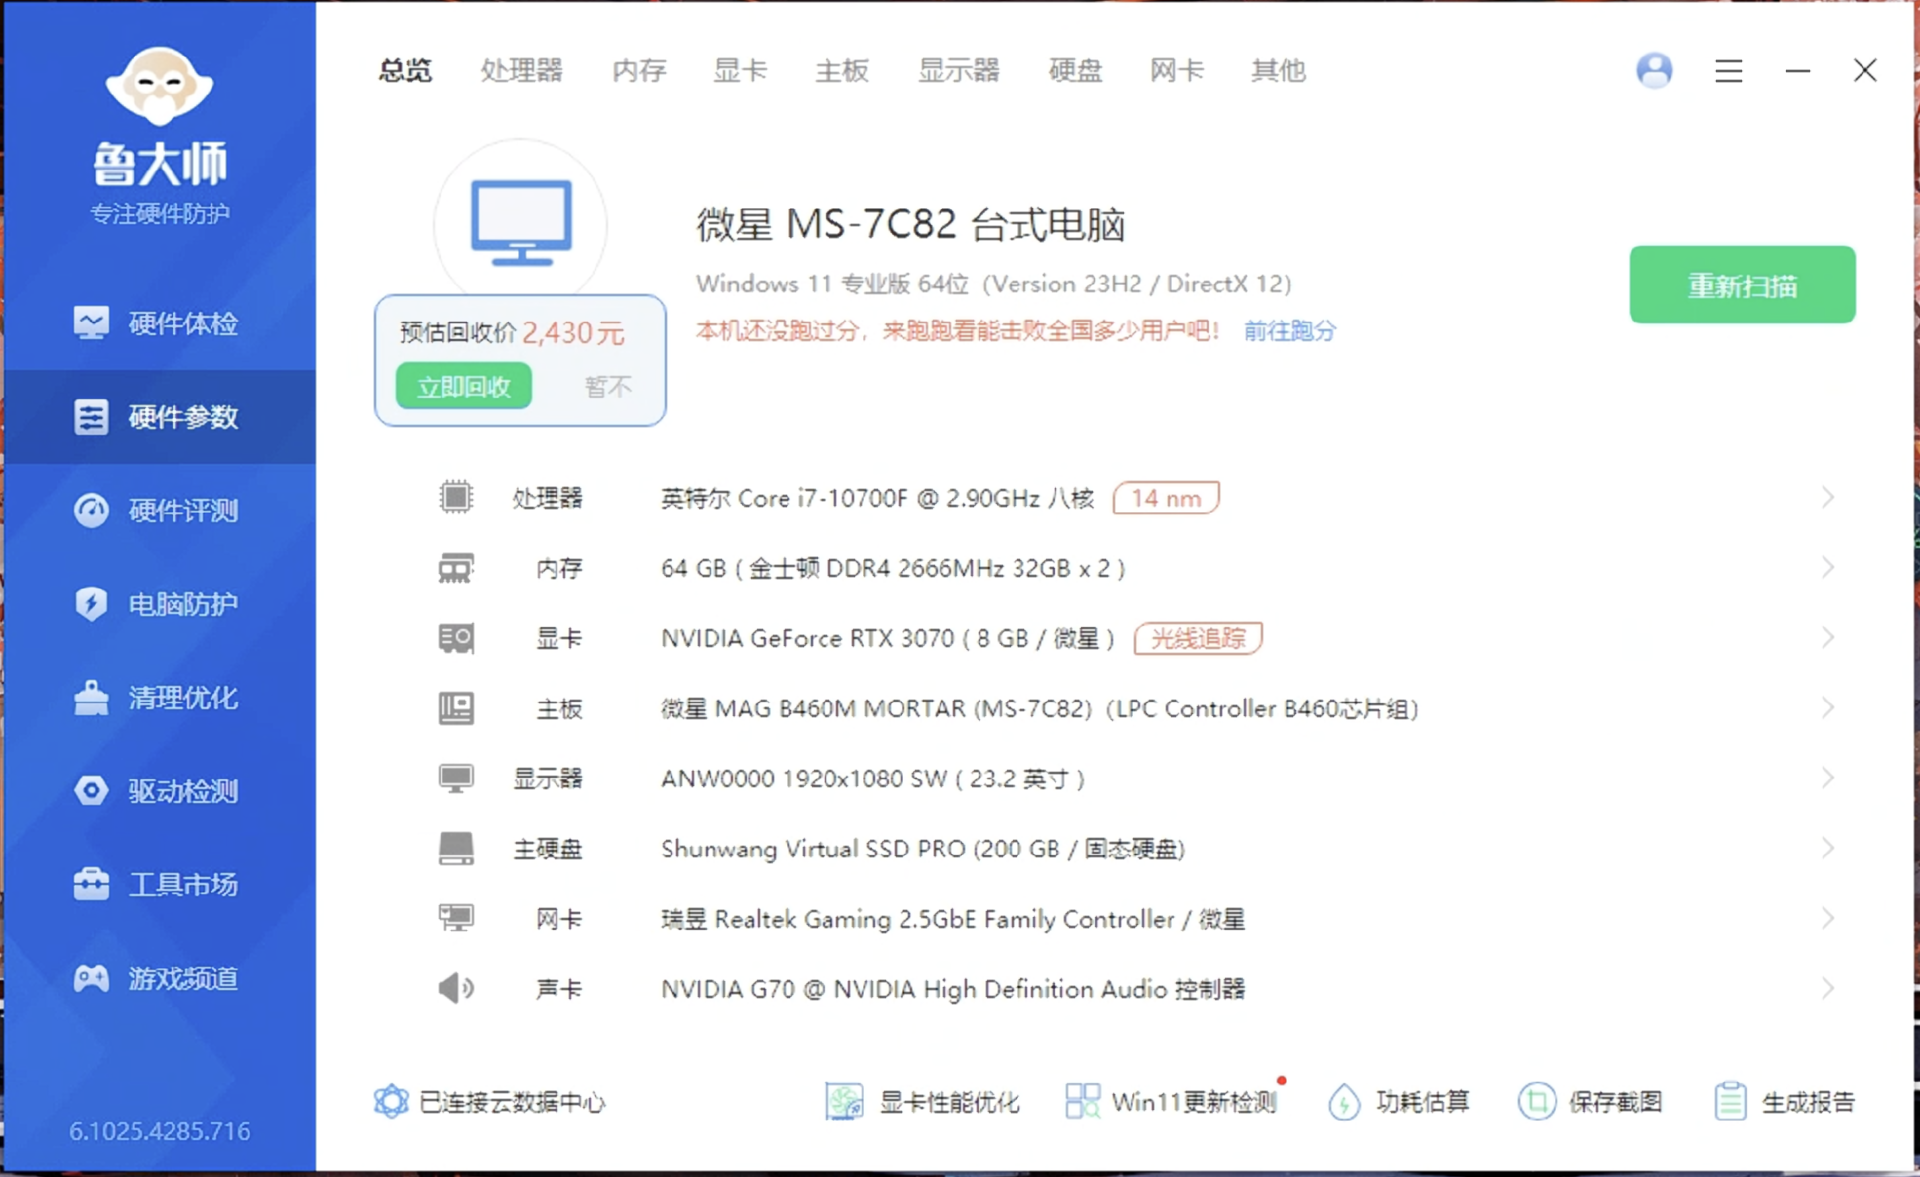Close the 鲁大师 window
This screenshot has width=1920, height=1177.
1865,70
